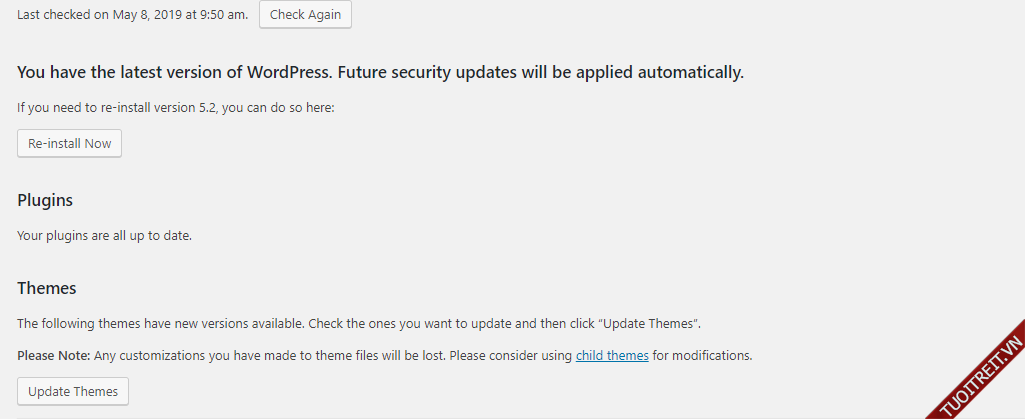The height and width of the screenshot is (419, 1025).
Task: Open the child themes link
Action: click(x=612, y=355)
